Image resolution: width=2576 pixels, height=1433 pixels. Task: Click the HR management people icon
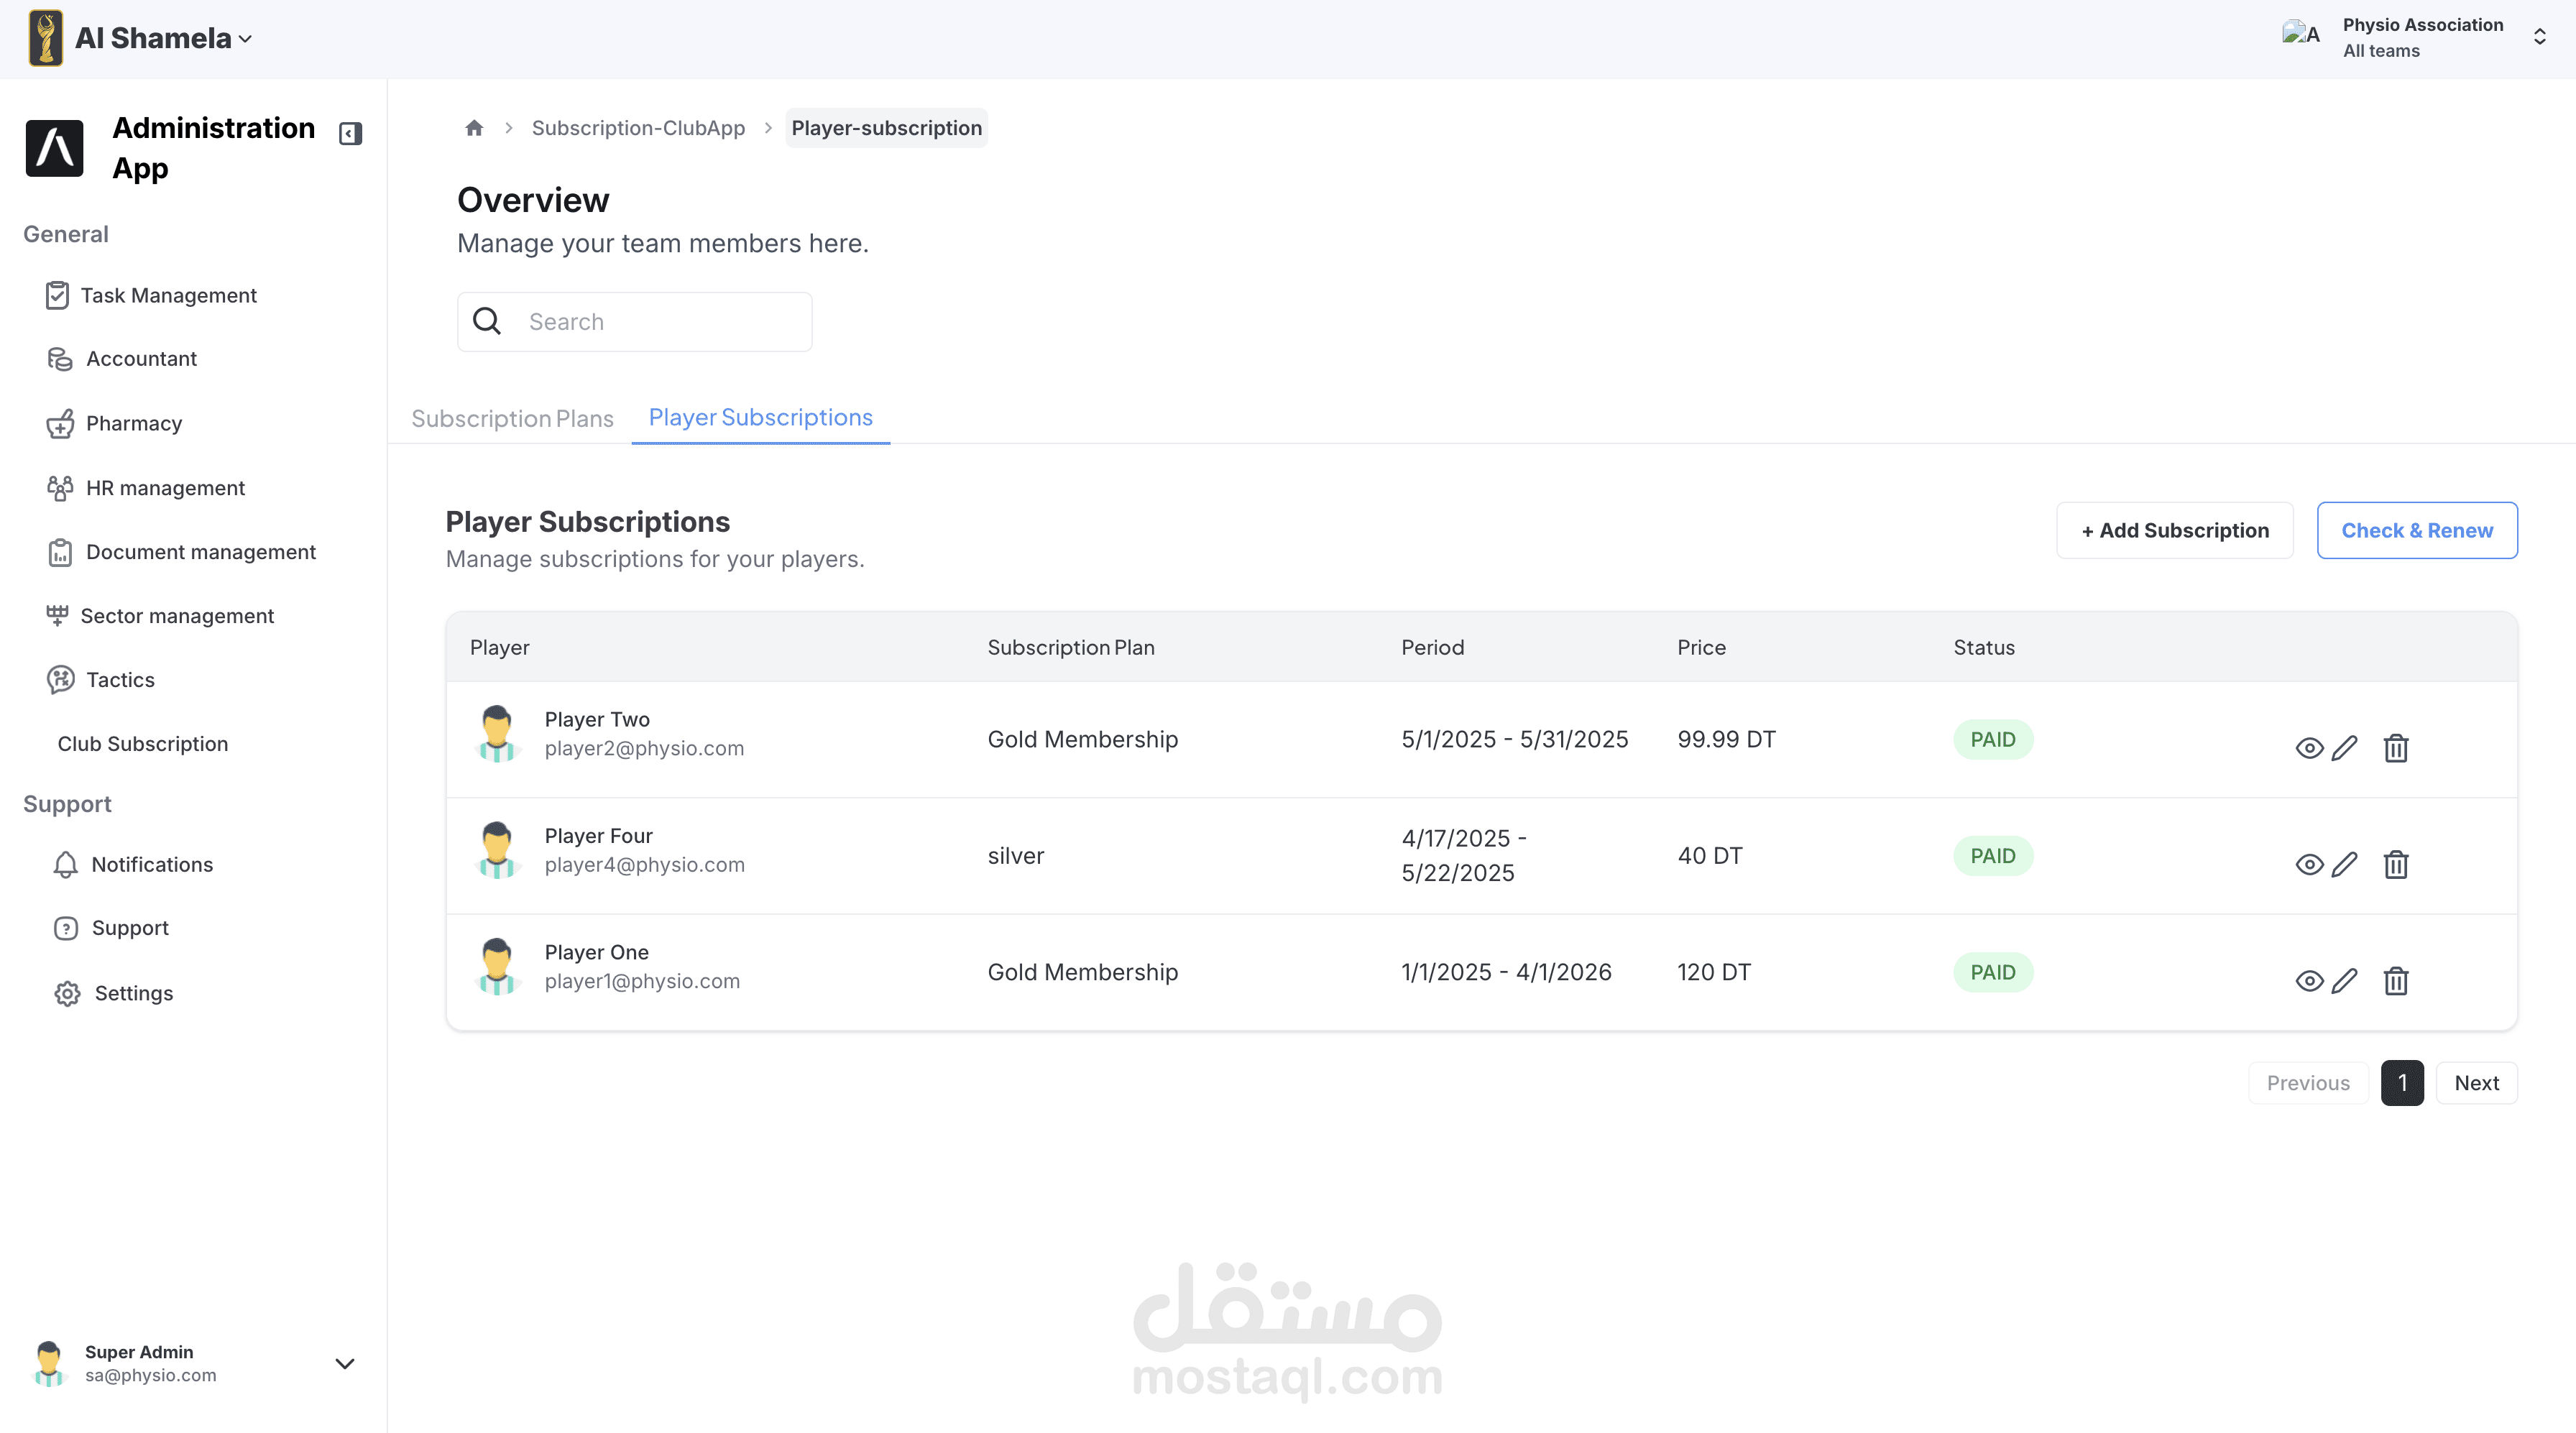(60, 488)
